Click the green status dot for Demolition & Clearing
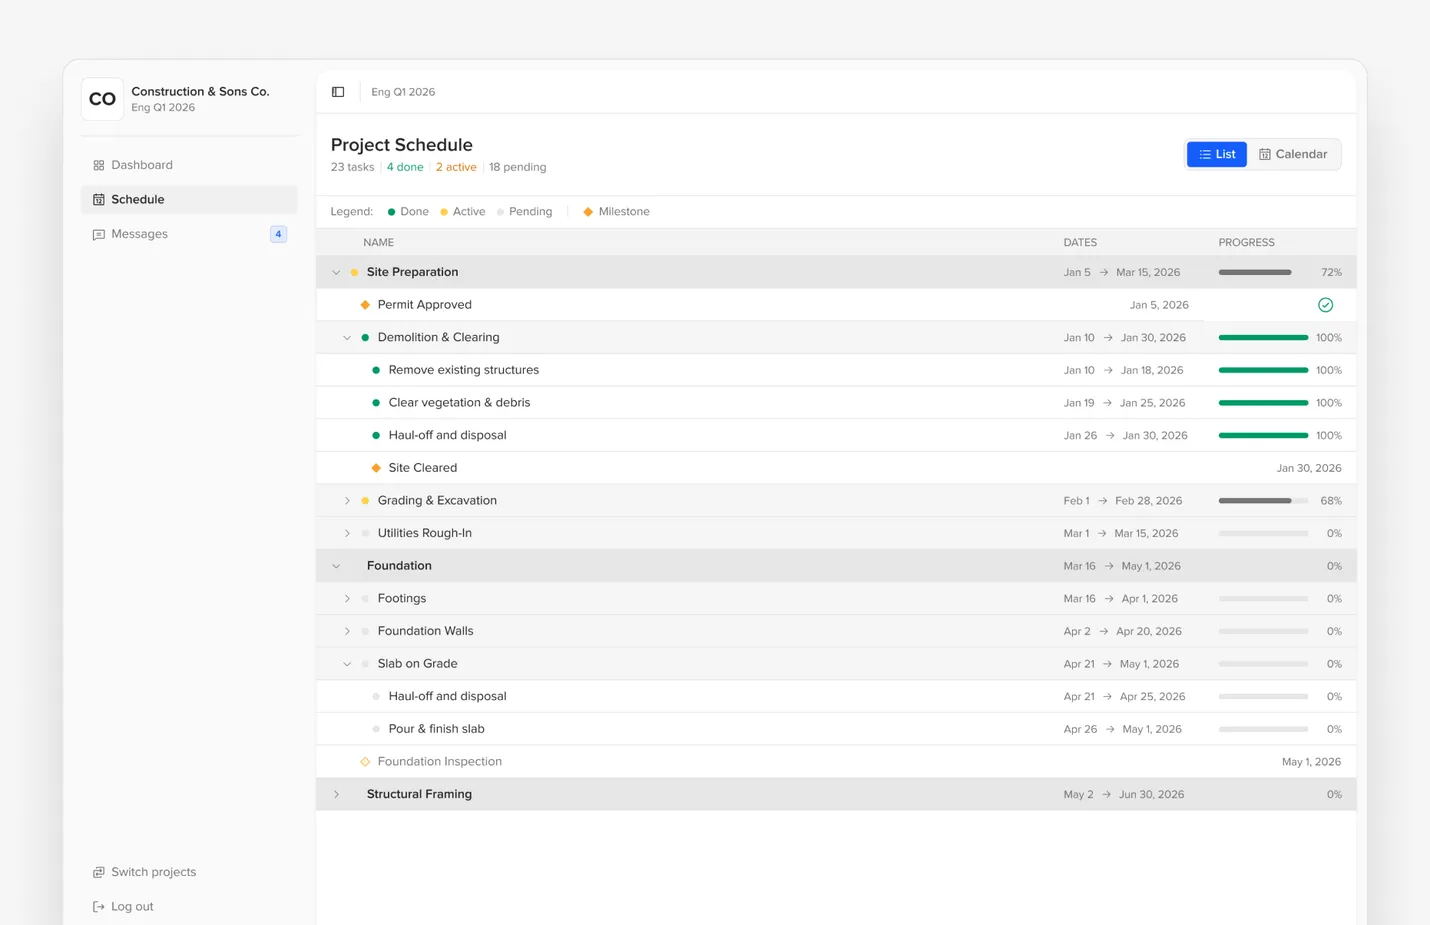Image resolution: width=1430 pixels, height=925 pixels. pos(365,338)
